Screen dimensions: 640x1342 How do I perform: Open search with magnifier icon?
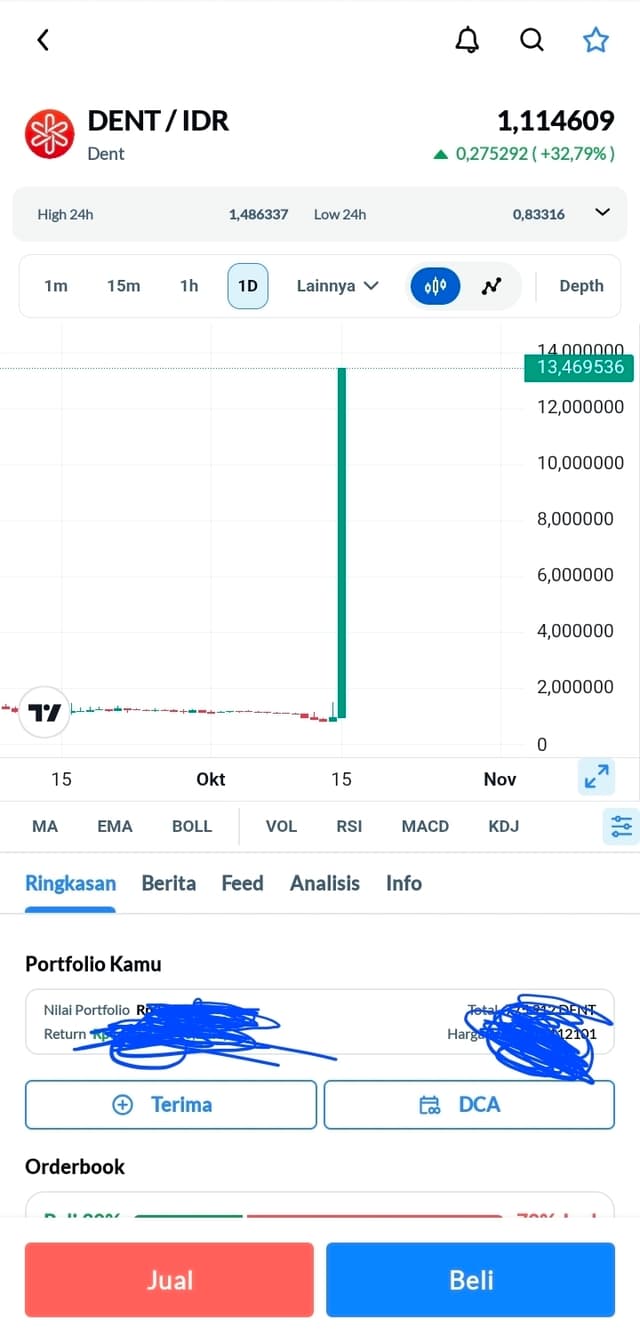pyautogui.click(x=532, y=40)
